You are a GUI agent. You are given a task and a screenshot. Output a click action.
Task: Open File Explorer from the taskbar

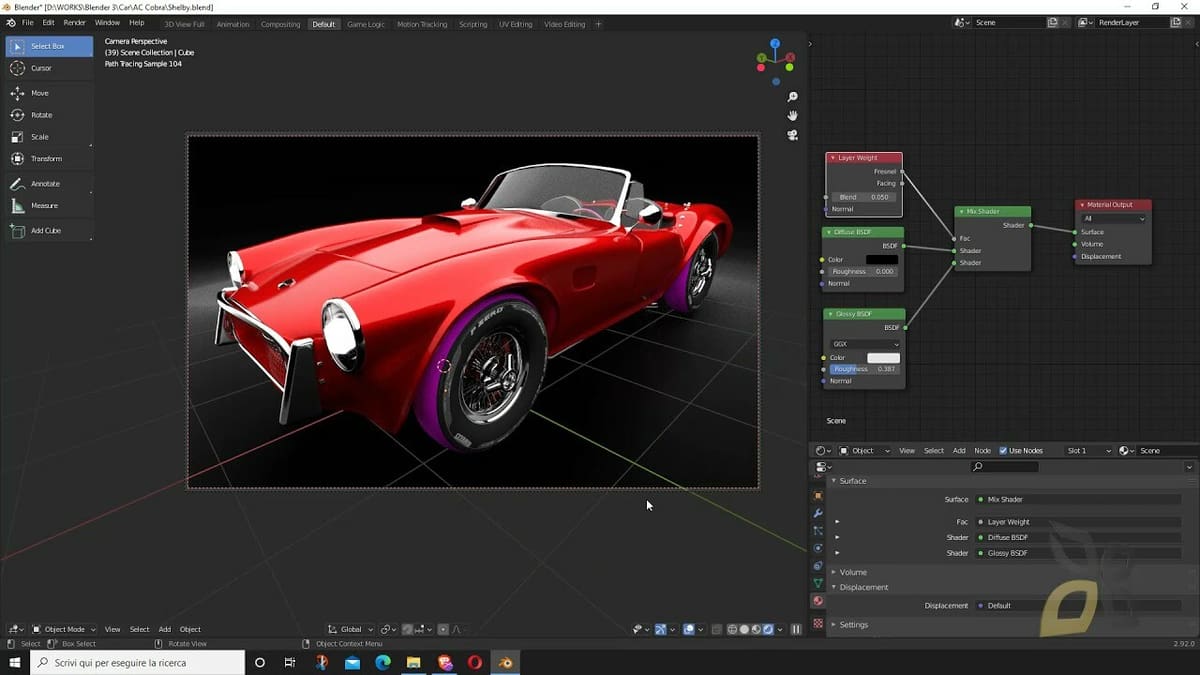(x=413, y=662)
